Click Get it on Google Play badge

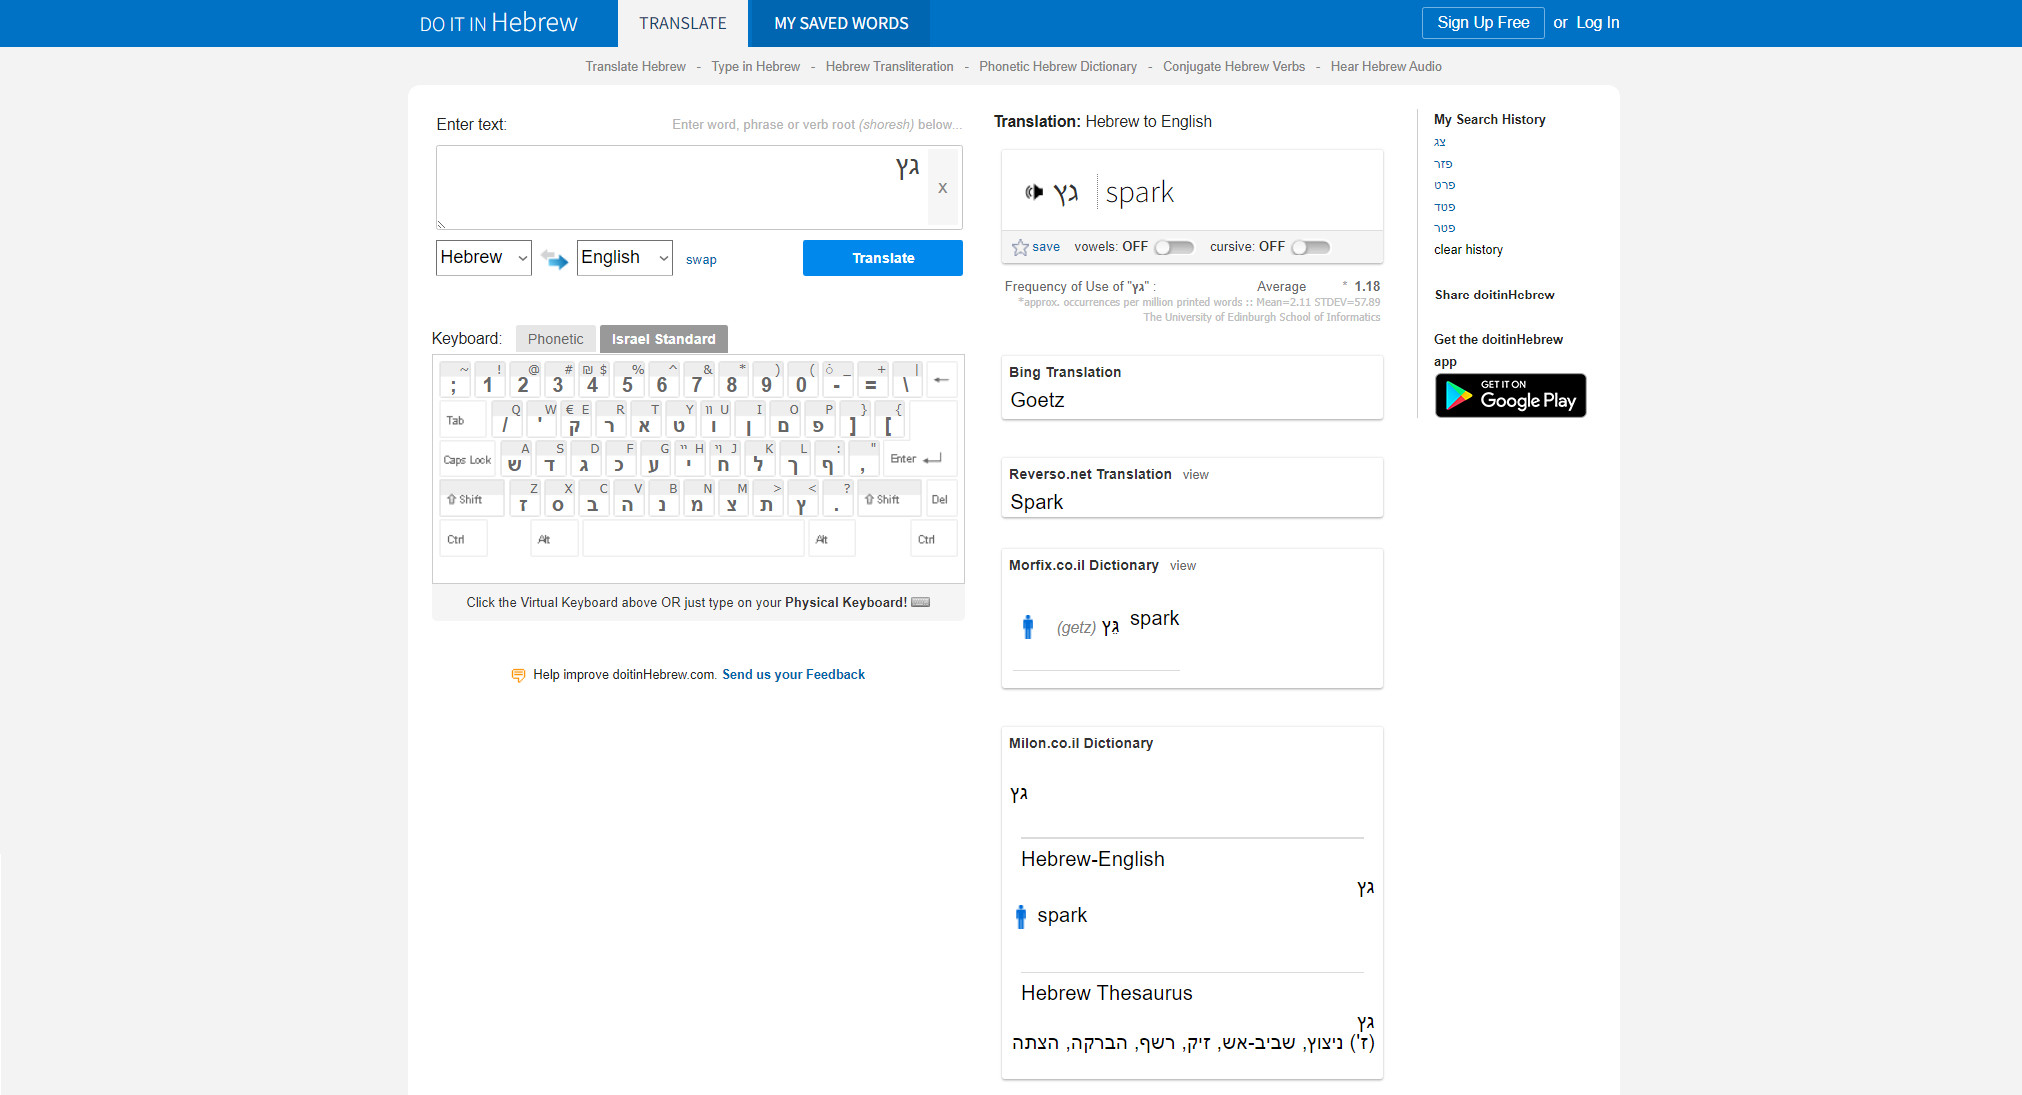click(x=1510, y=396)
